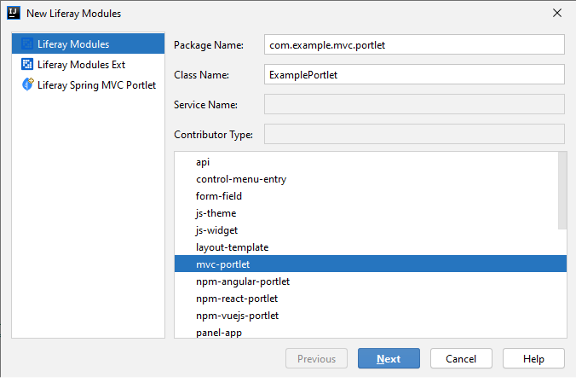
Task: Select Liferay Modules Ext project type
Action: (x=88, y=64)
